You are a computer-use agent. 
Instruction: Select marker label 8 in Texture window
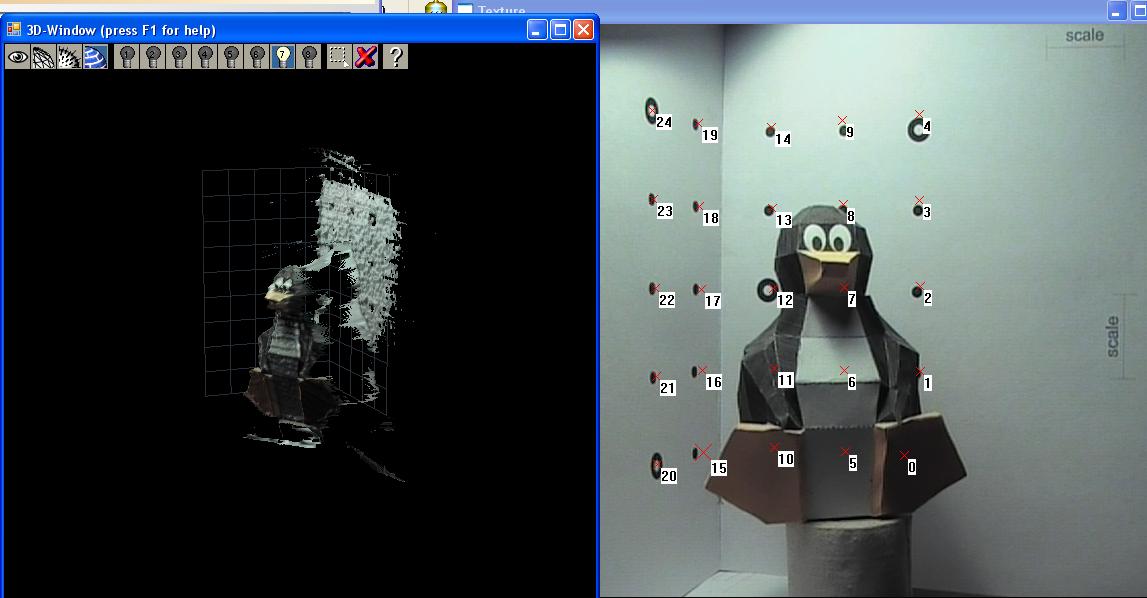coord(851,217)
